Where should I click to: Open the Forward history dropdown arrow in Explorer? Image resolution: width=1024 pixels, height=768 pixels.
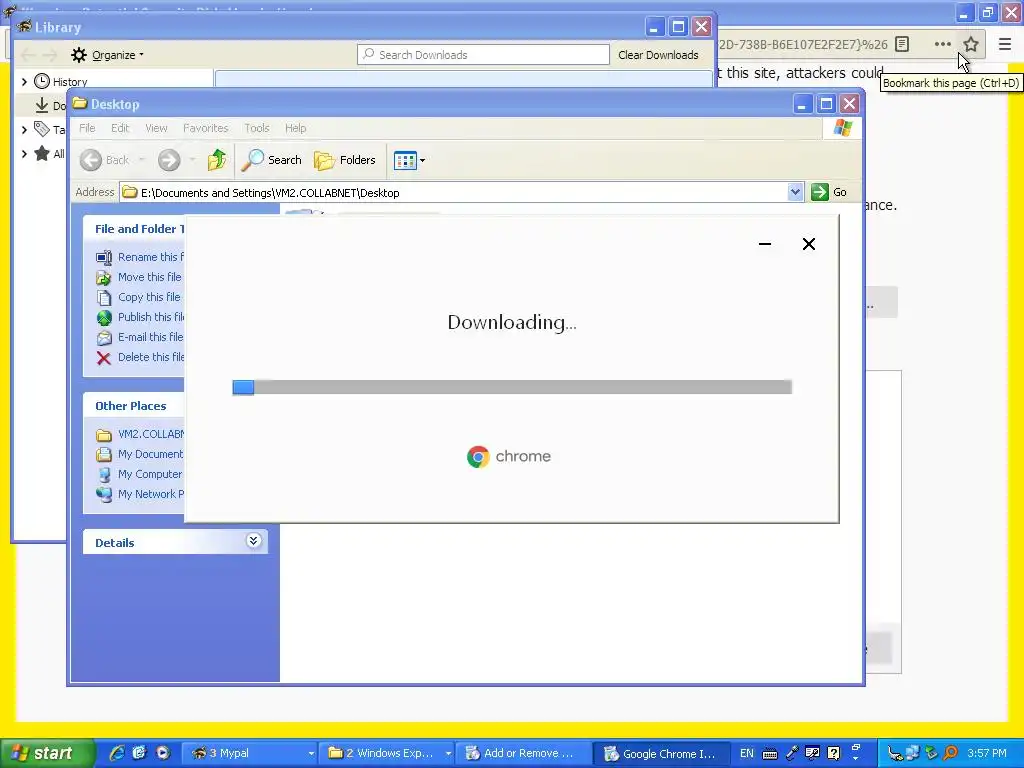click(192, 160)
